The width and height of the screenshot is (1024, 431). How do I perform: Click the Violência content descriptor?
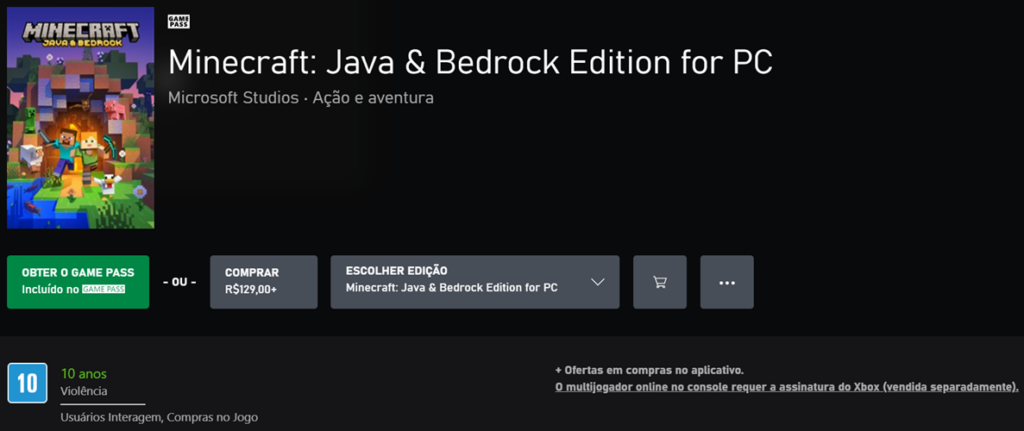[x=84, y=391]
